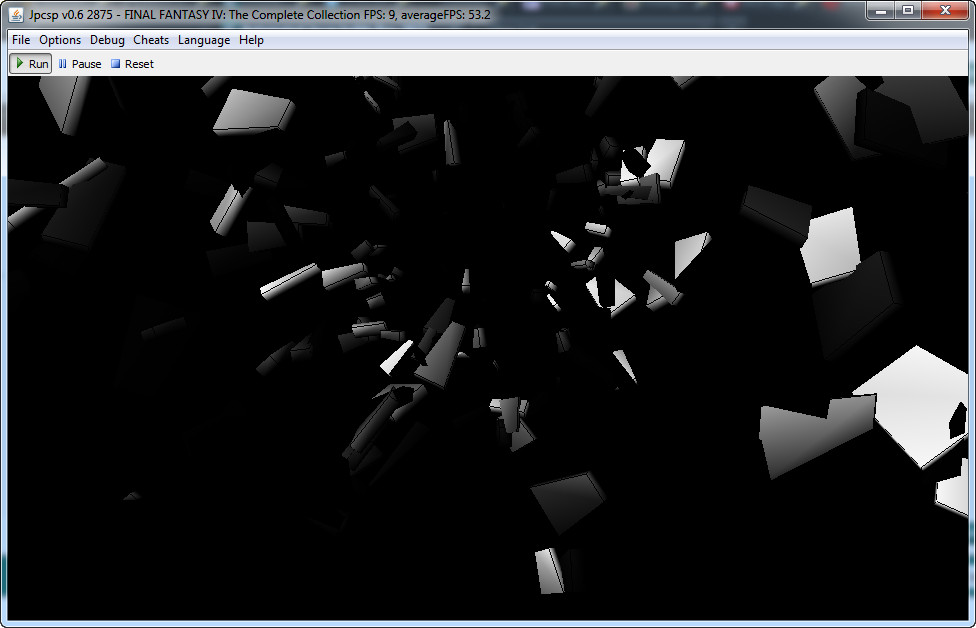Open the Options menu

pyautogui.click(x=60, y=40)
